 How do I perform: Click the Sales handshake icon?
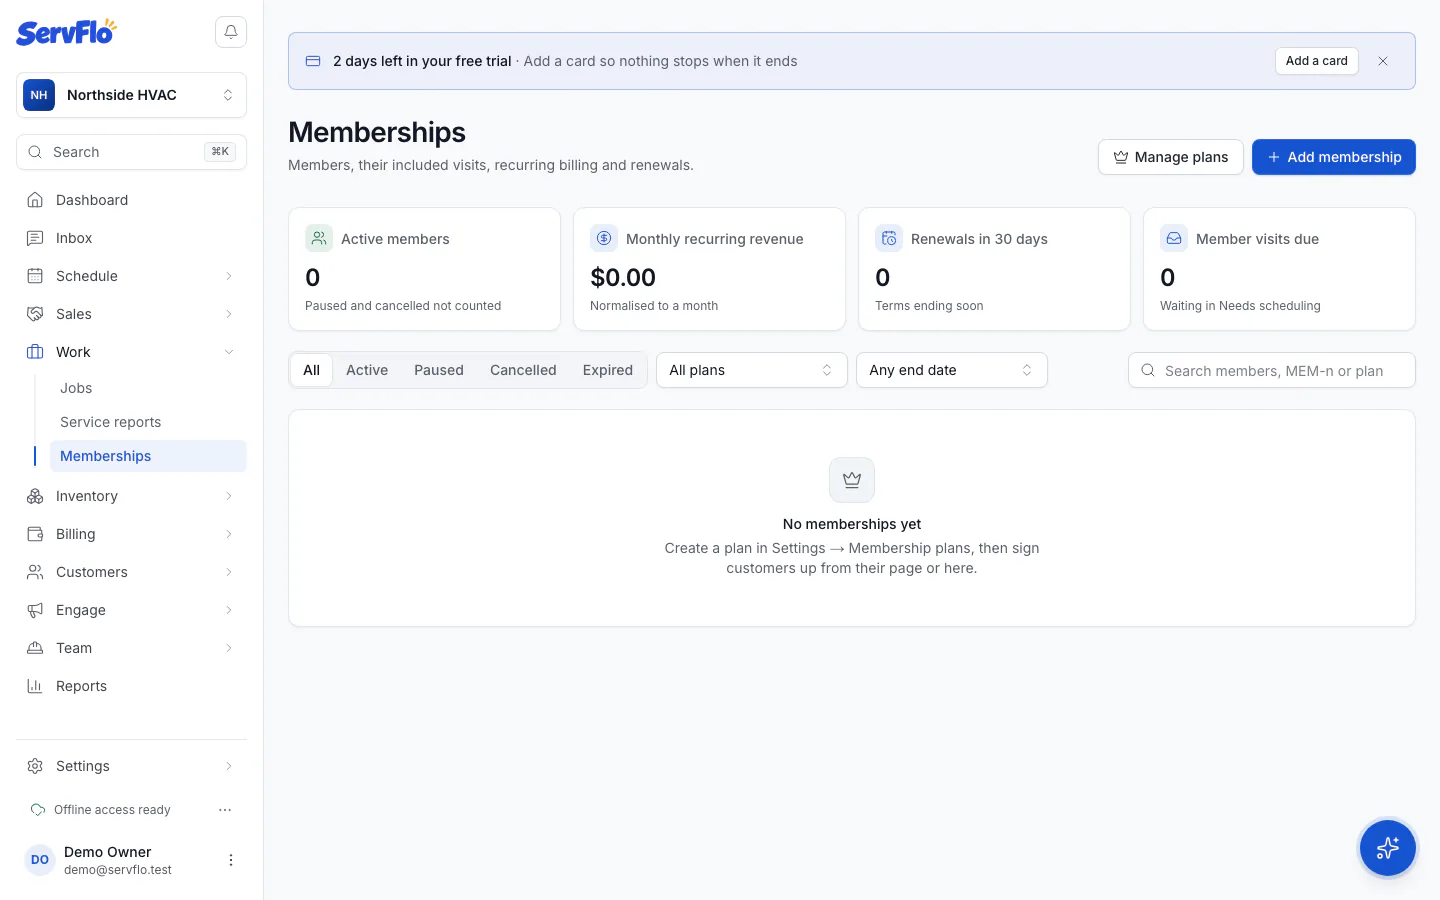(x=35, y=314)
